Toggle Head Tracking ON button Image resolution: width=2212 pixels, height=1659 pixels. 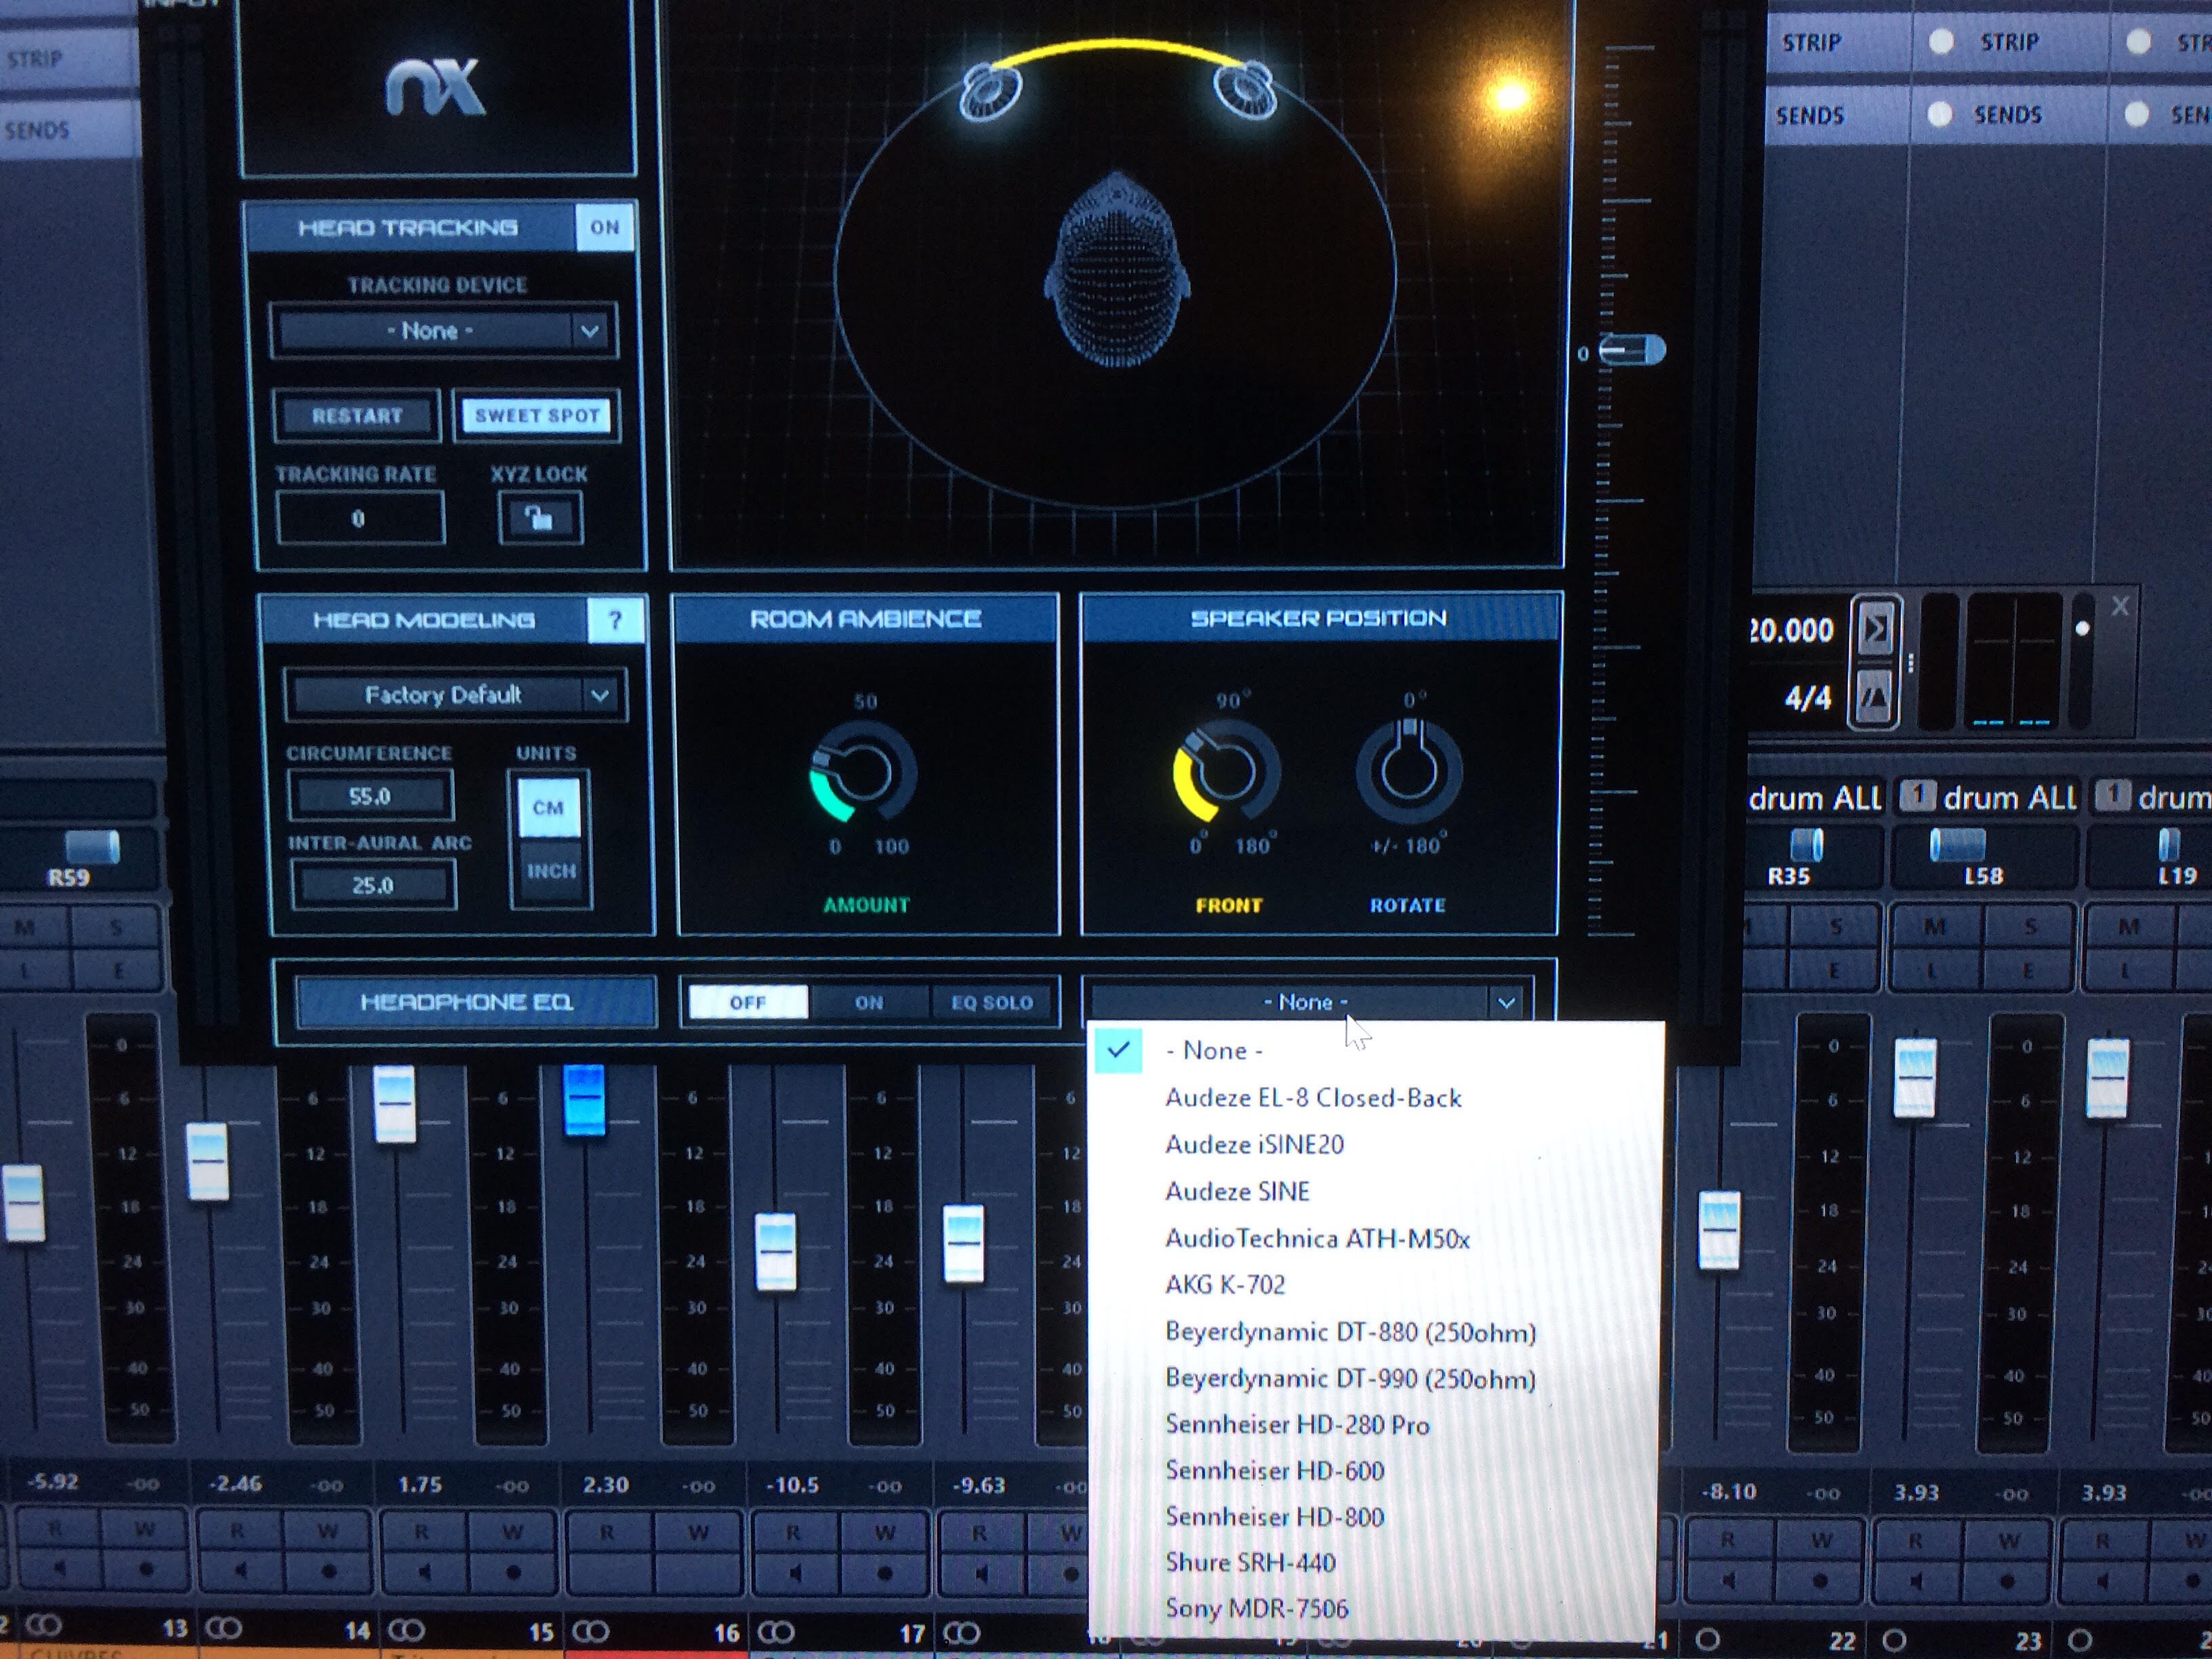pos(604,227)
